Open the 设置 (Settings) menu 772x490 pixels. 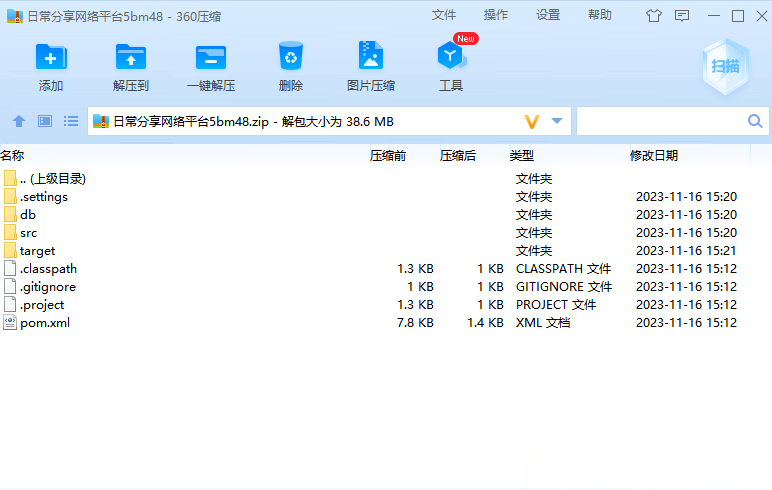tap(548, 15)
